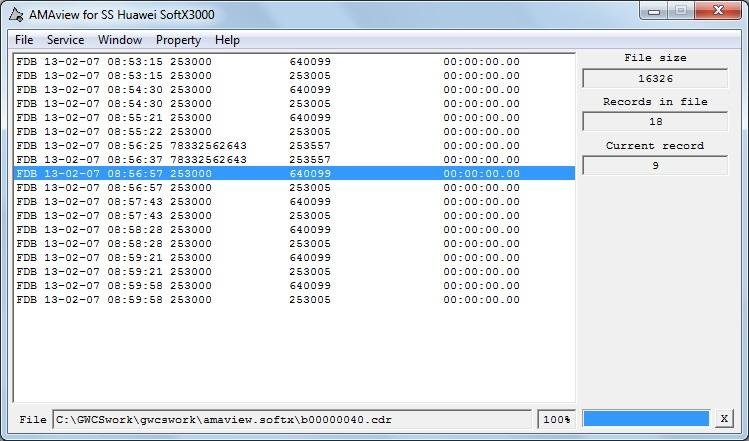Select record 08:59:21 with number 253005
This screenshot has width=749, height=441.
294,271
